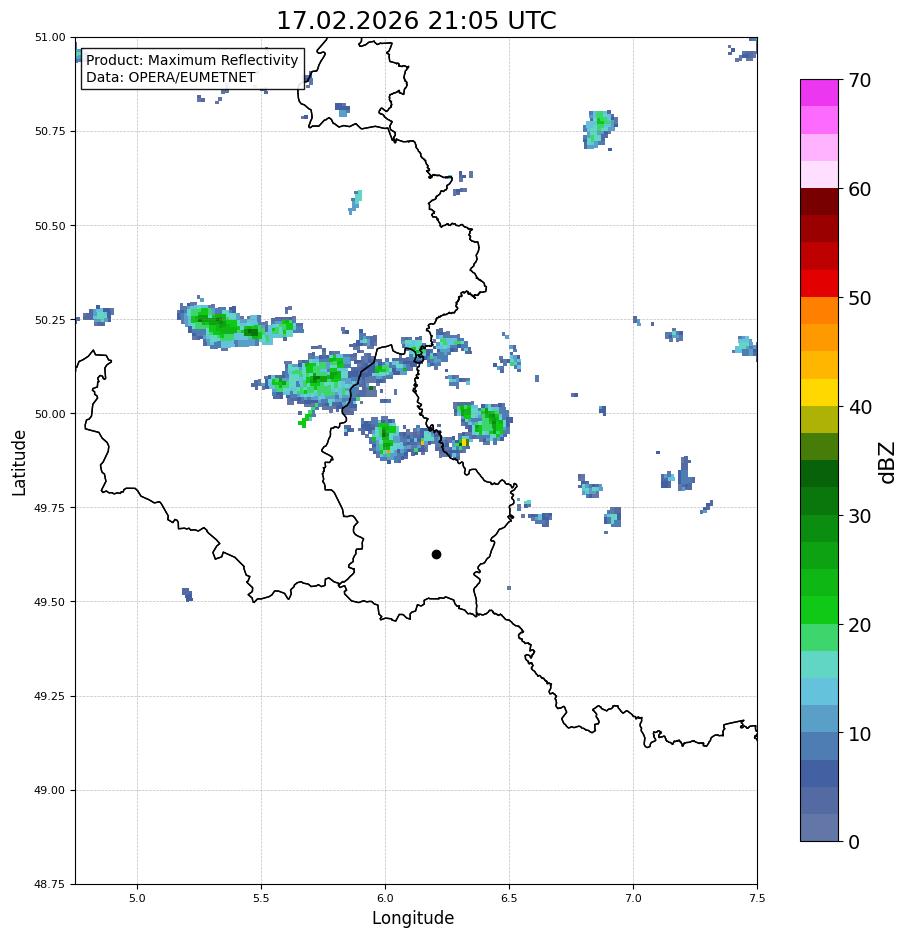Click the latitude tick label '50.75'

click(x=50, y=131)
